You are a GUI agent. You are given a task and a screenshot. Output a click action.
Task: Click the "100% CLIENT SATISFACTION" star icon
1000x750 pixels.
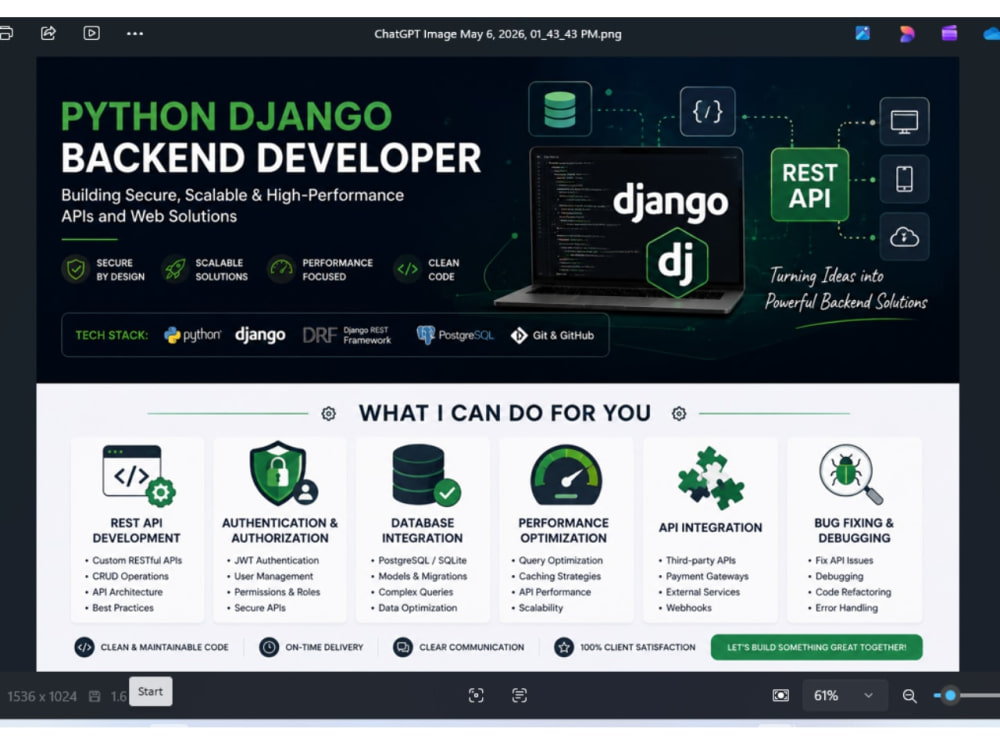(x=564, y=647)
